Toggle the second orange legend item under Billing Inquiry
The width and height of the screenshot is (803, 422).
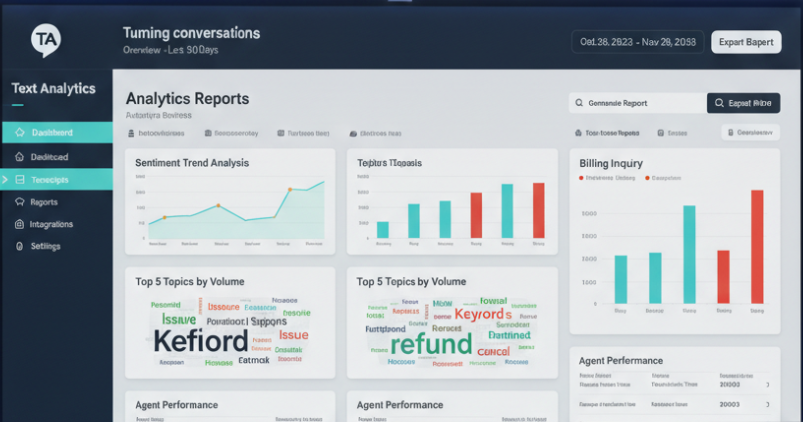point(646,178)
